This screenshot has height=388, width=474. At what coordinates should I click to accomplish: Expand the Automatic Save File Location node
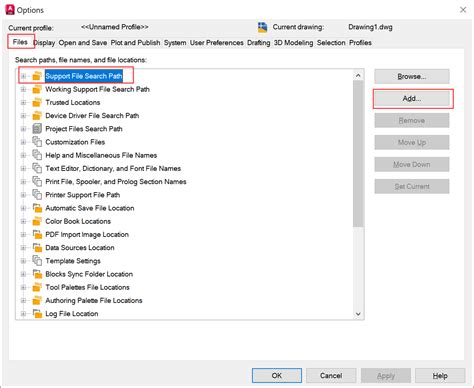(x=23, y=208)
